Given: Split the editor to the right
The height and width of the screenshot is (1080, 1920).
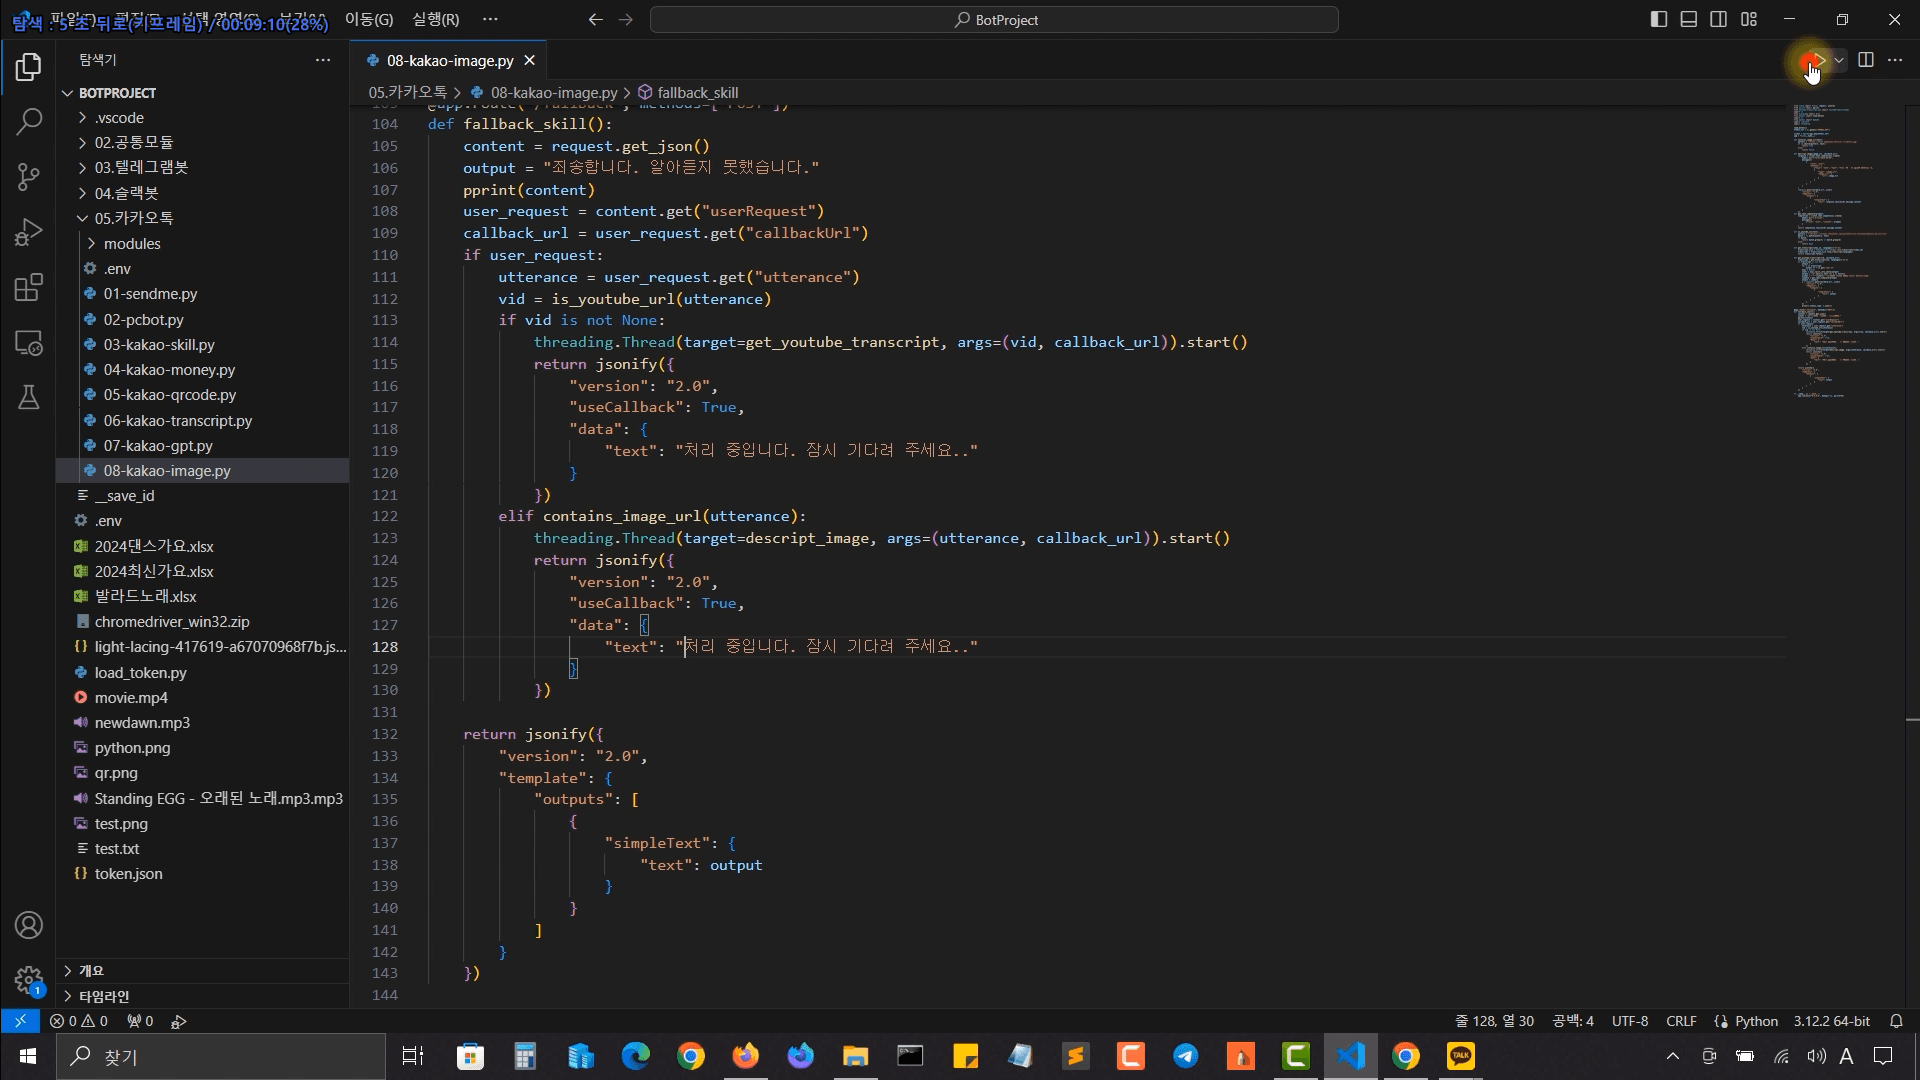Looking at the screenshot, I should (1865, 60).
